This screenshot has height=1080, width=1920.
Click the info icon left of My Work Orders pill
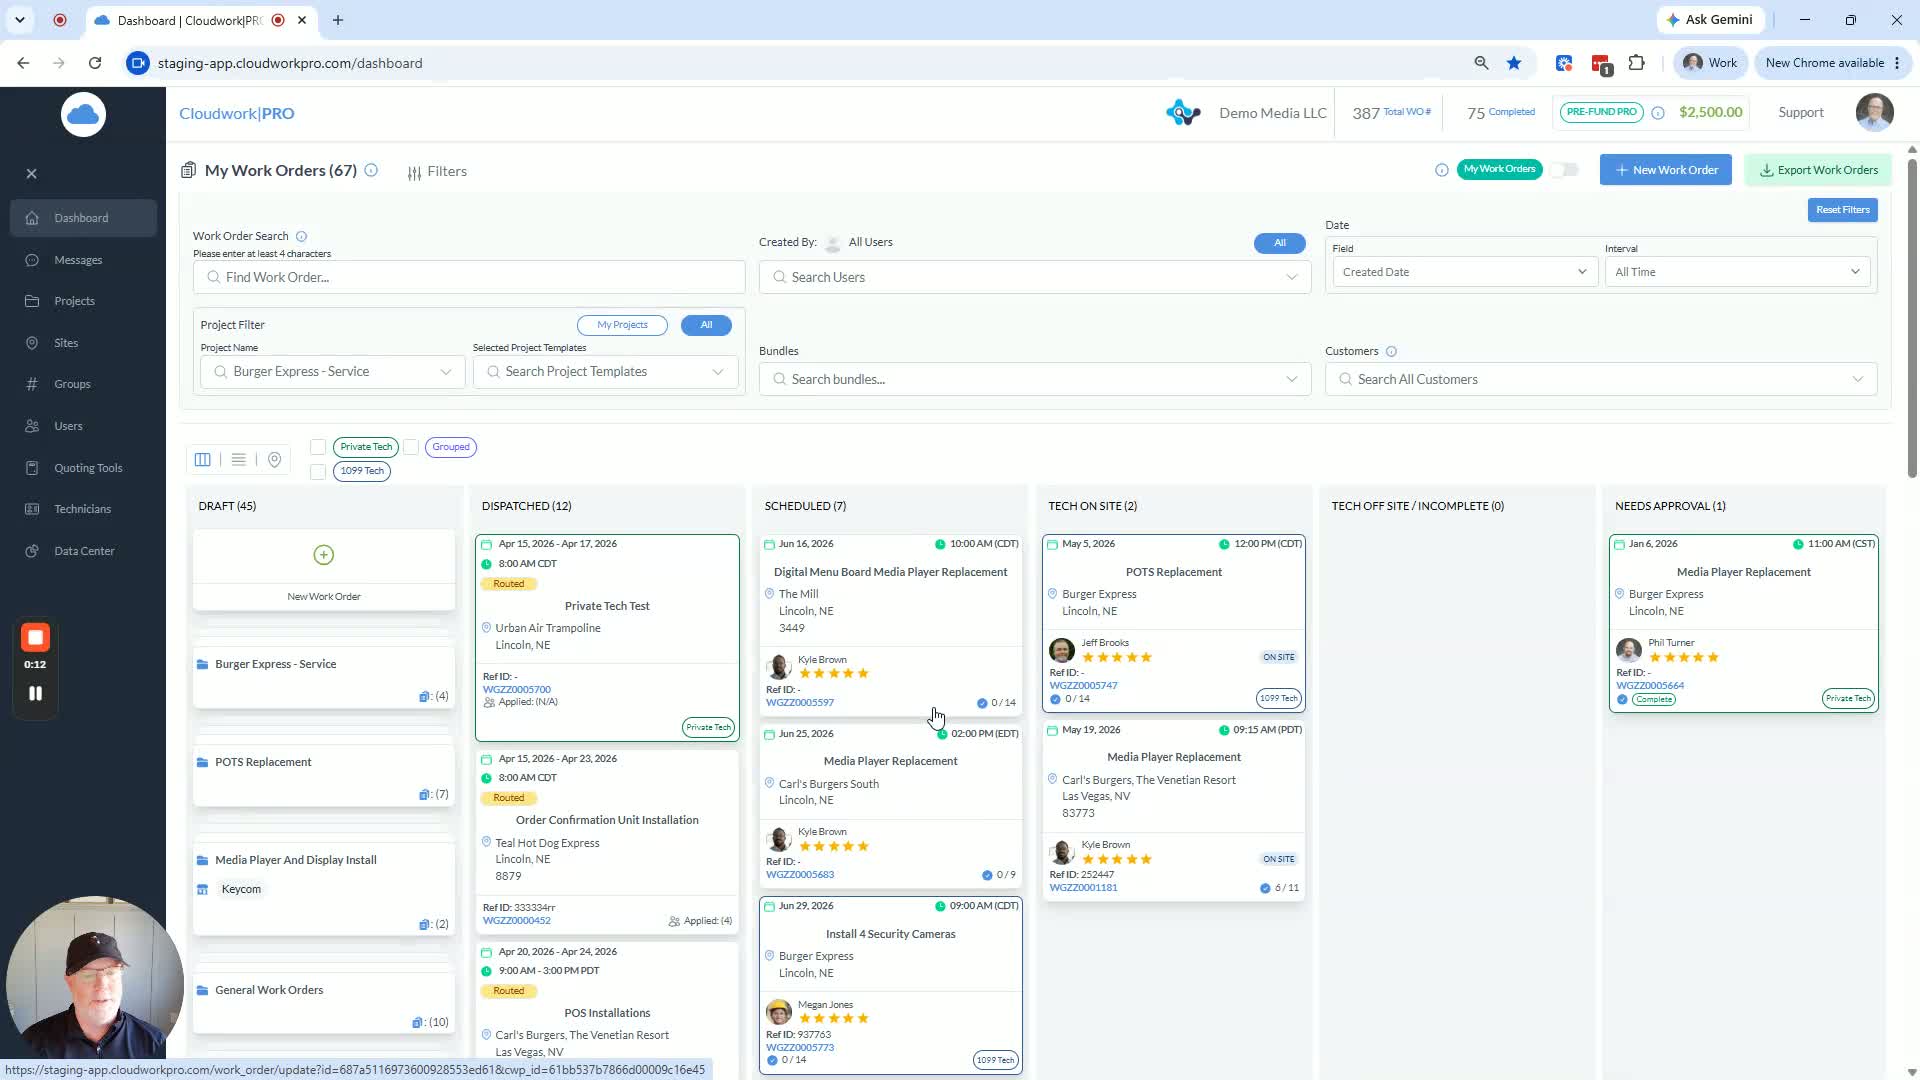[1441, 170]
